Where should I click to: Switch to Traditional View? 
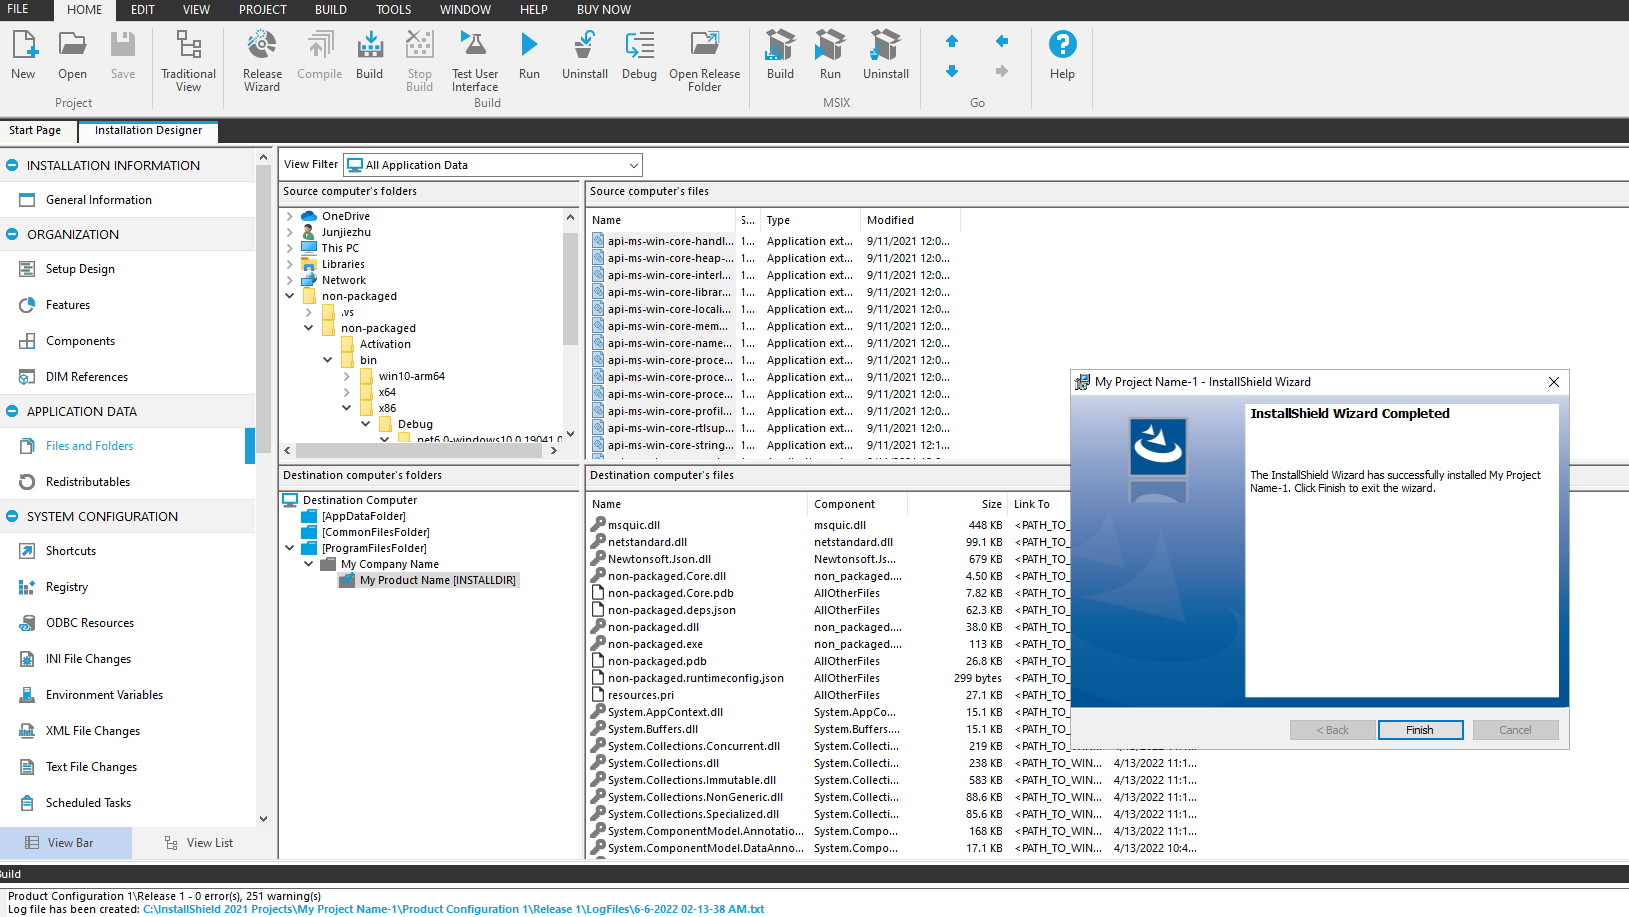coord(188,62)
